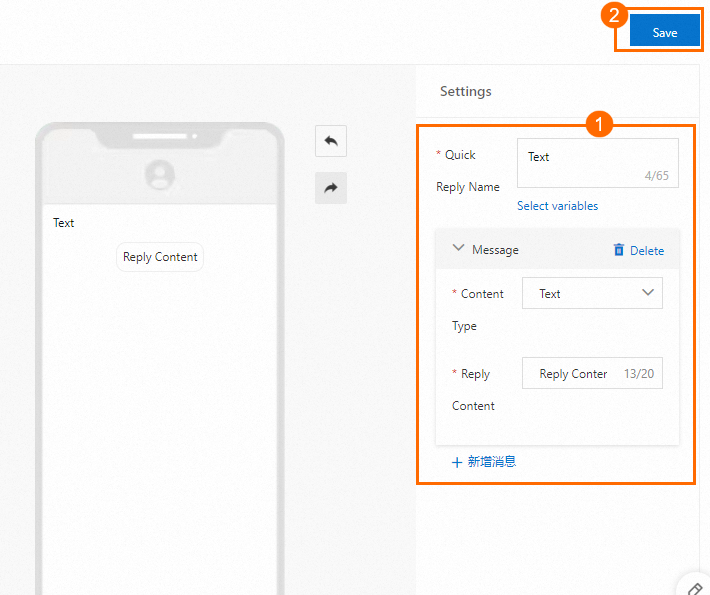Click the Settings panel heading
This screenshot has height=595, width=710.
(x=465, y=91)
